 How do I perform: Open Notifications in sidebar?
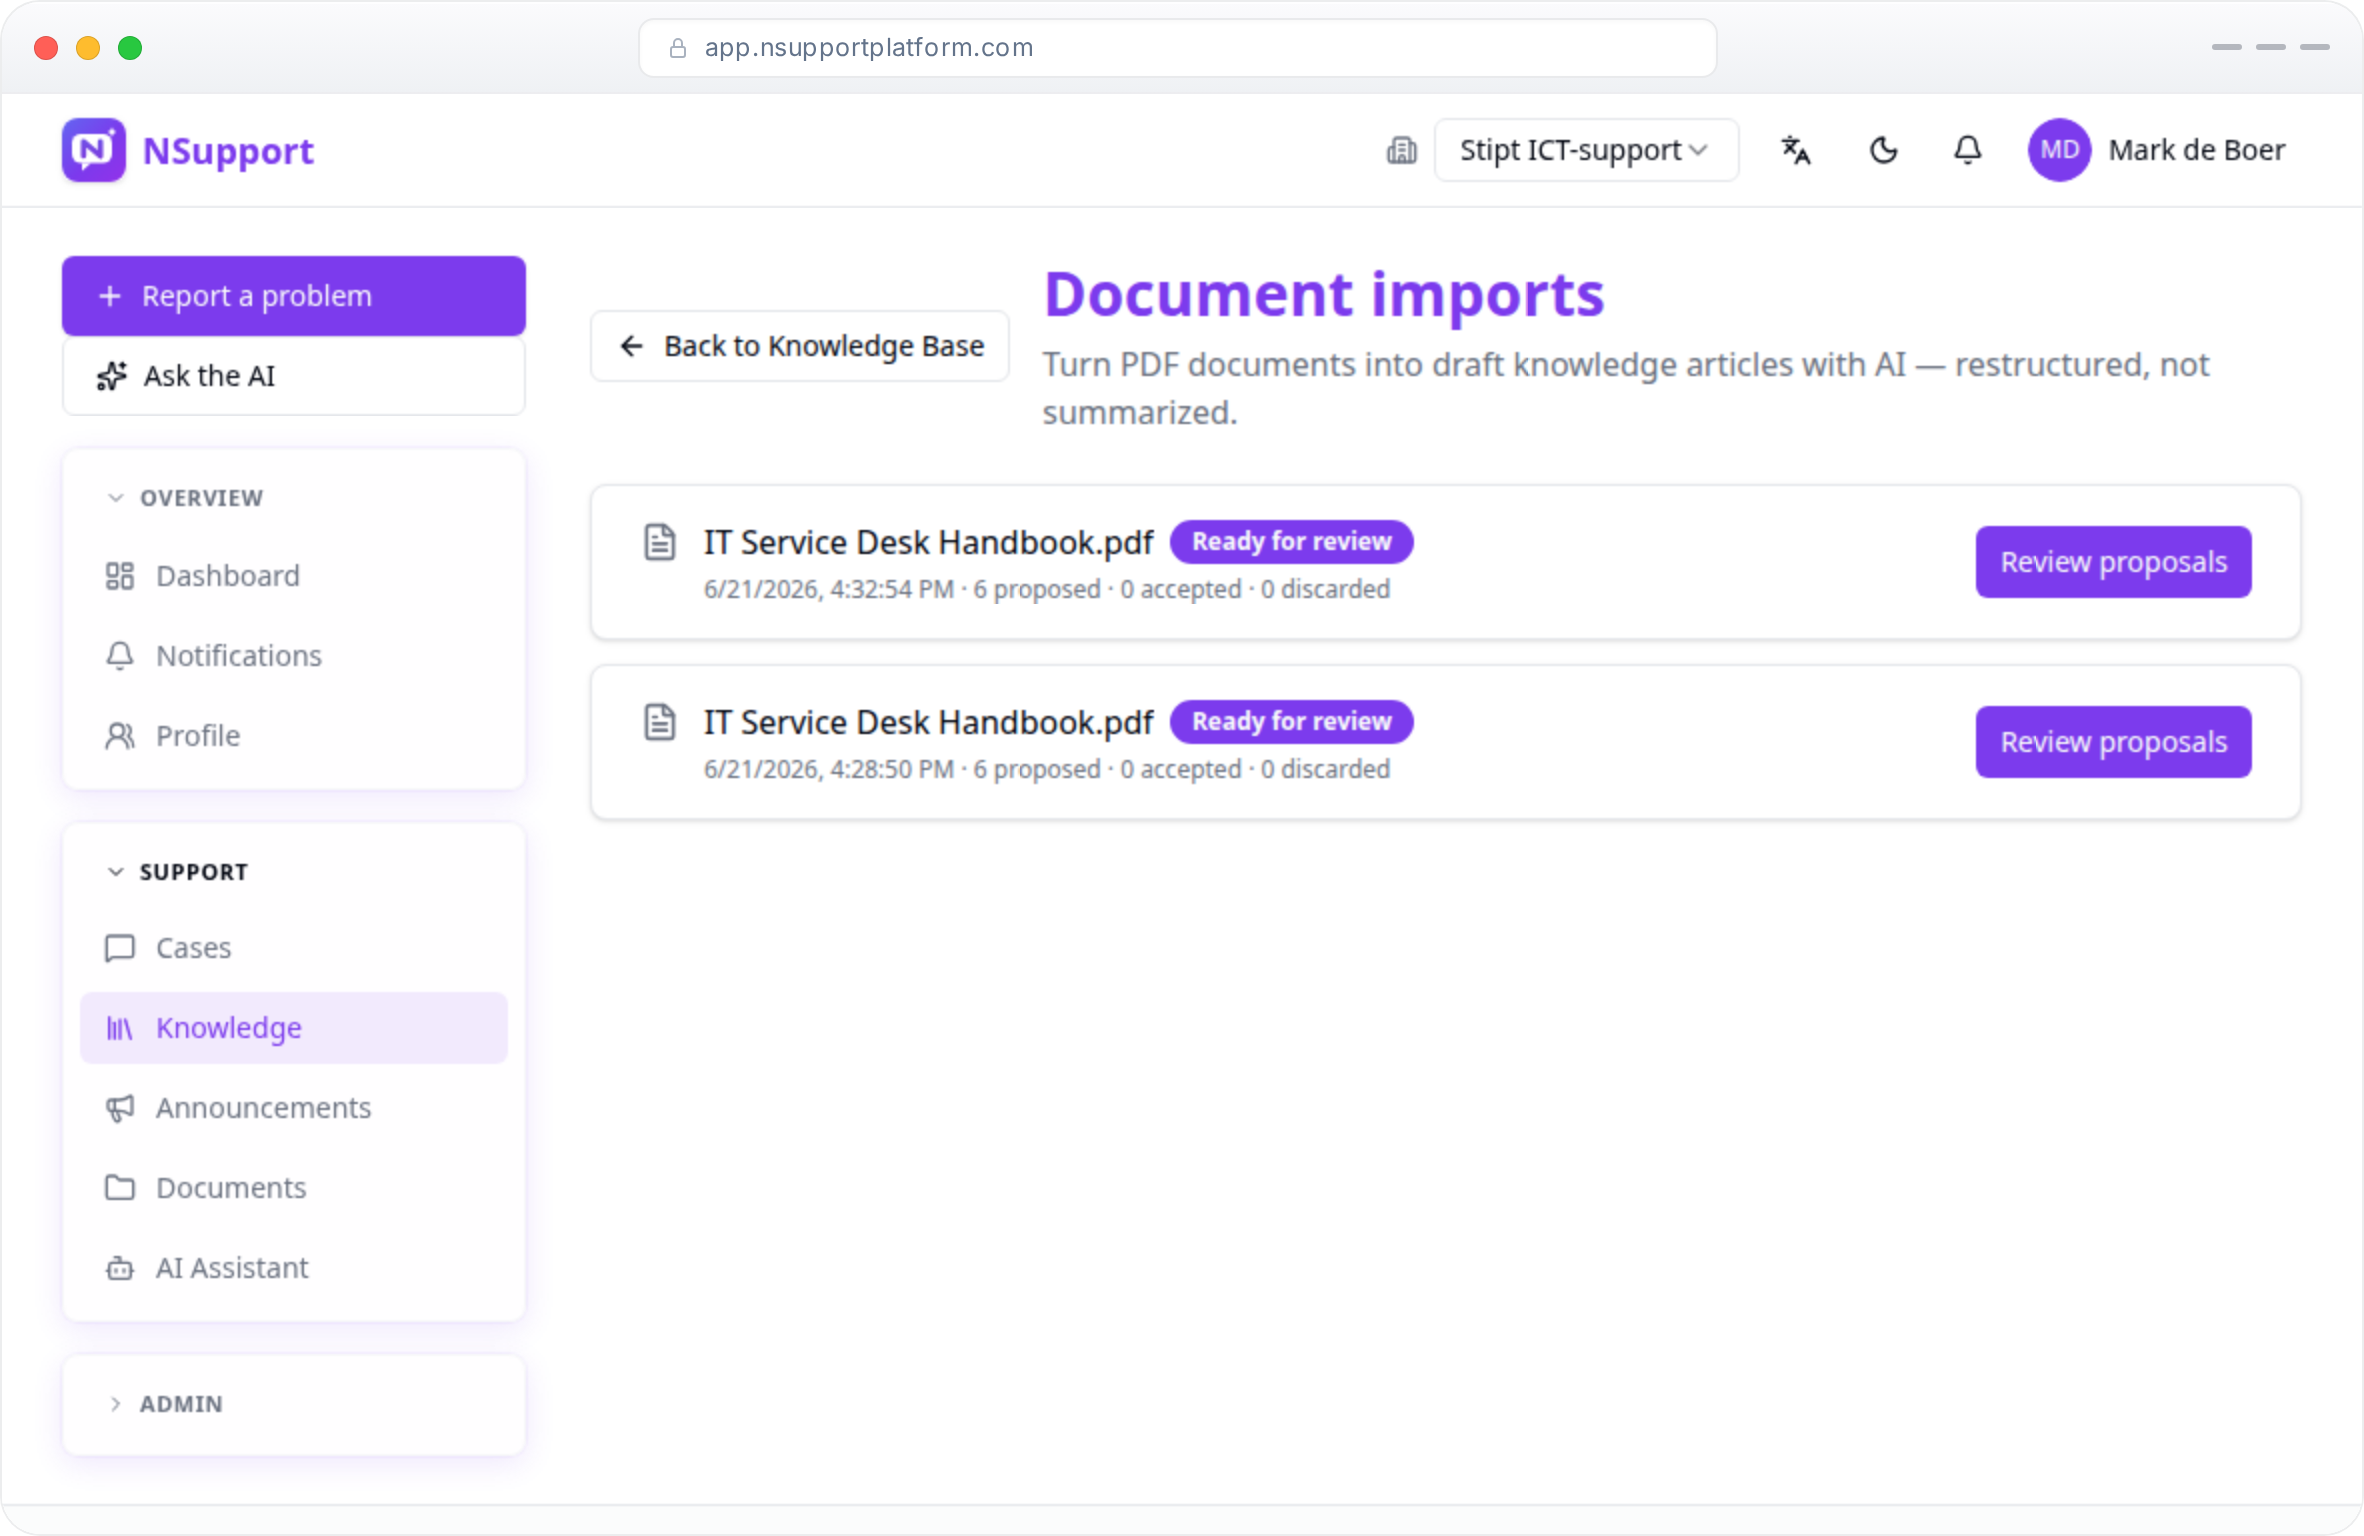[294, 656]
